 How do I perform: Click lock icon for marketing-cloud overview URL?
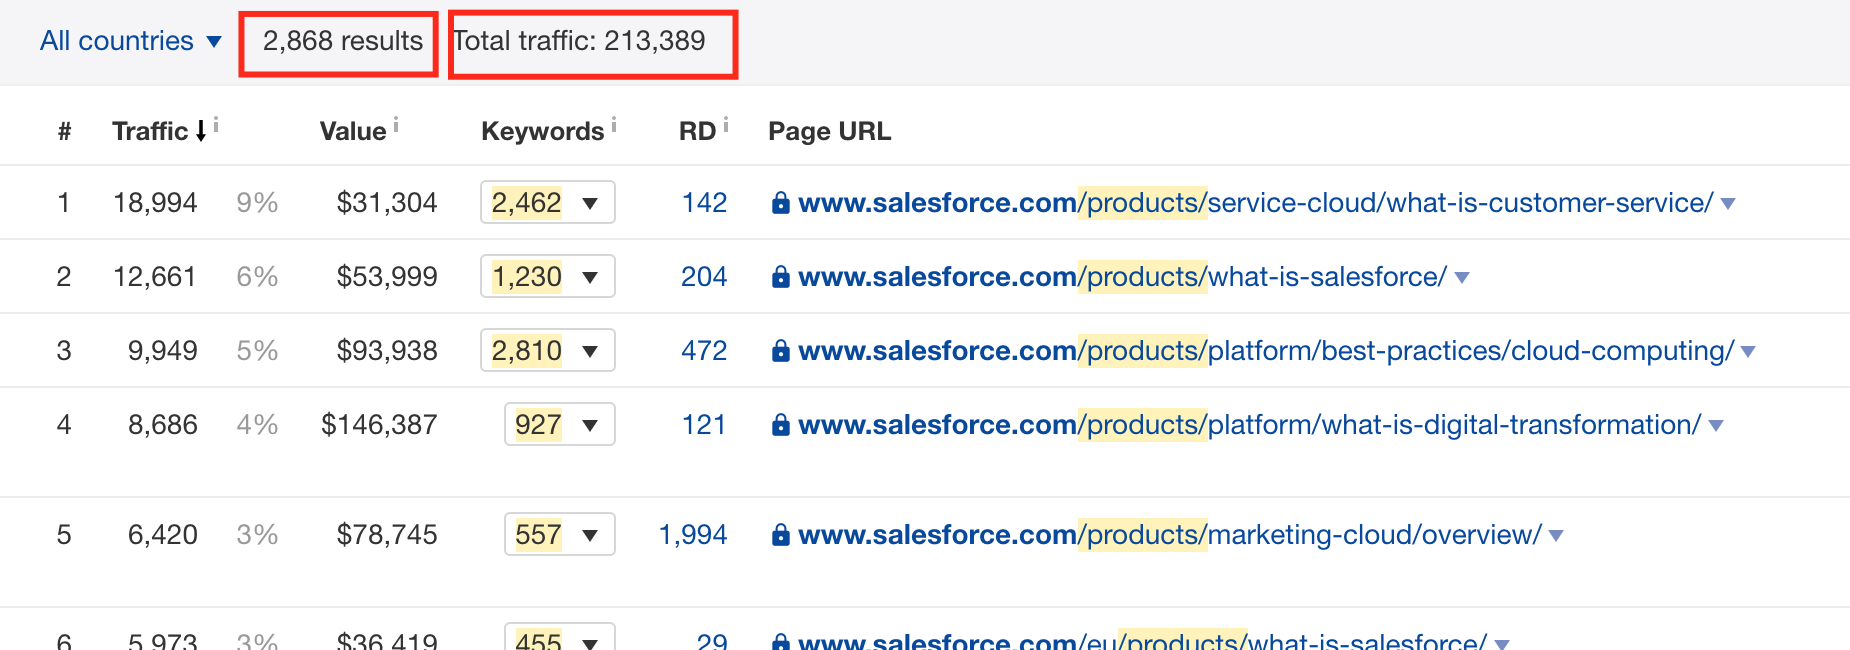[x=781, y=535]
